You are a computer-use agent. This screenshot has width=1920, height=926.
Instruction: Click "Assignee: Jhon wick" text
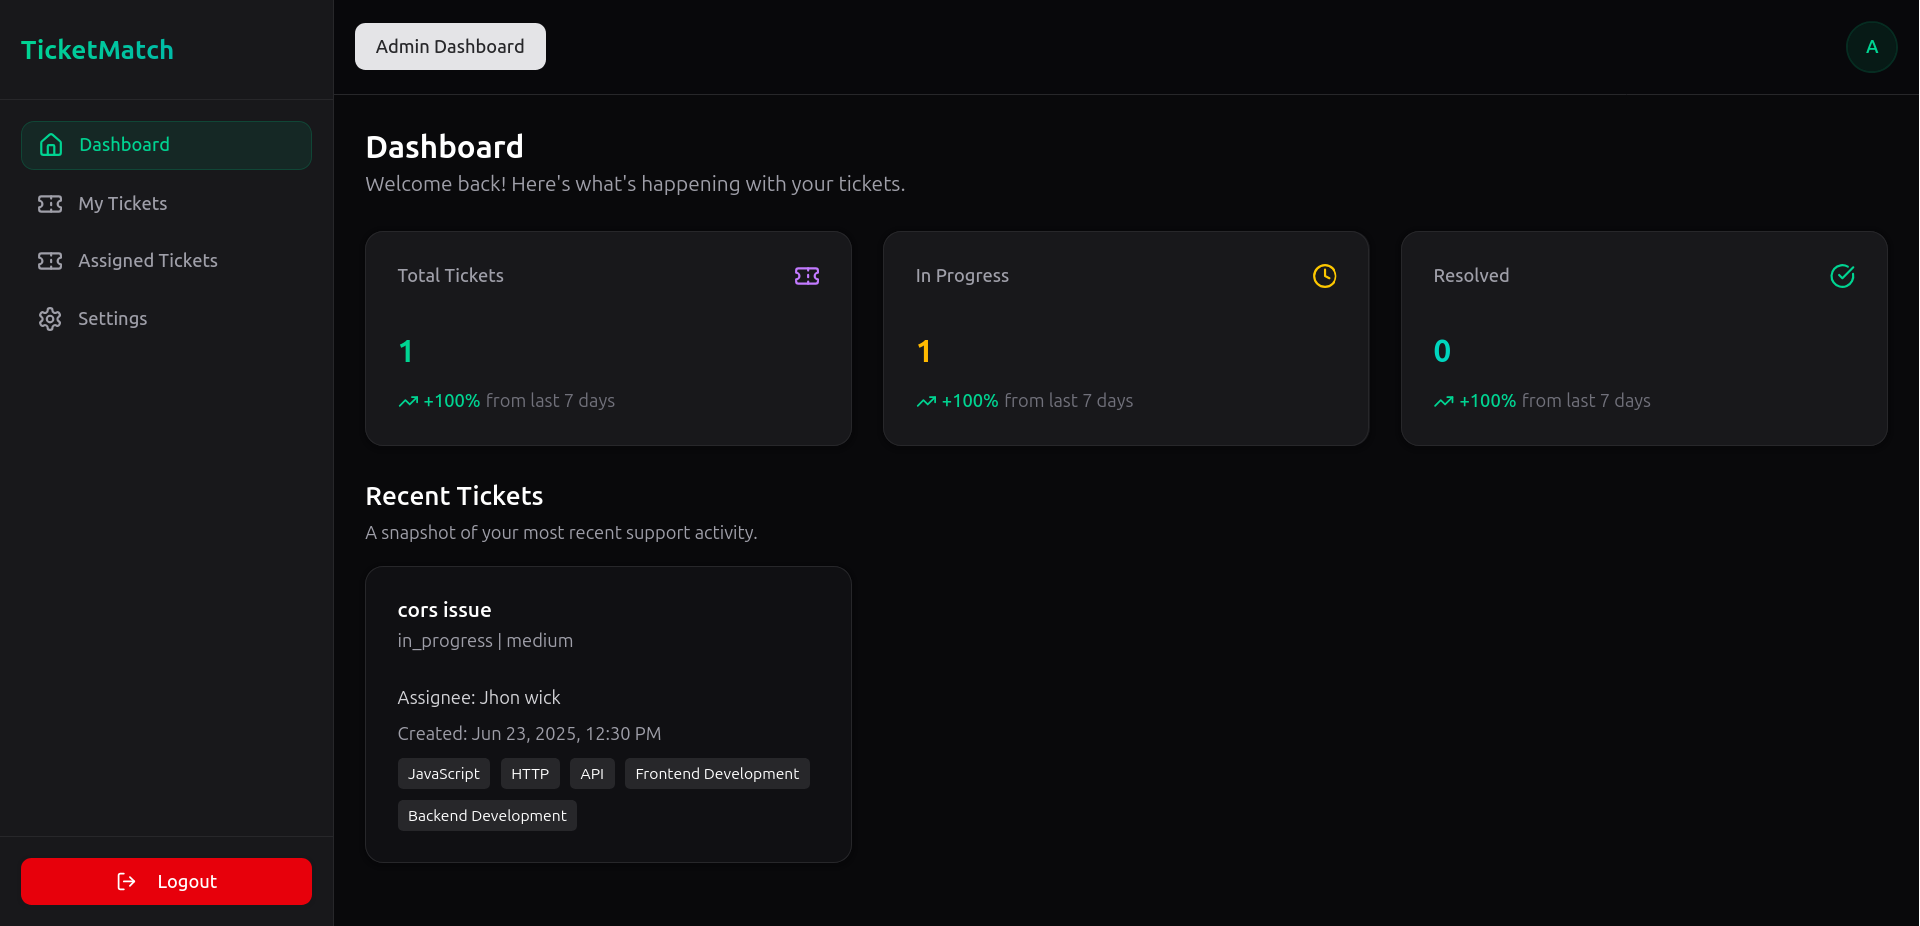coord(479,698)
